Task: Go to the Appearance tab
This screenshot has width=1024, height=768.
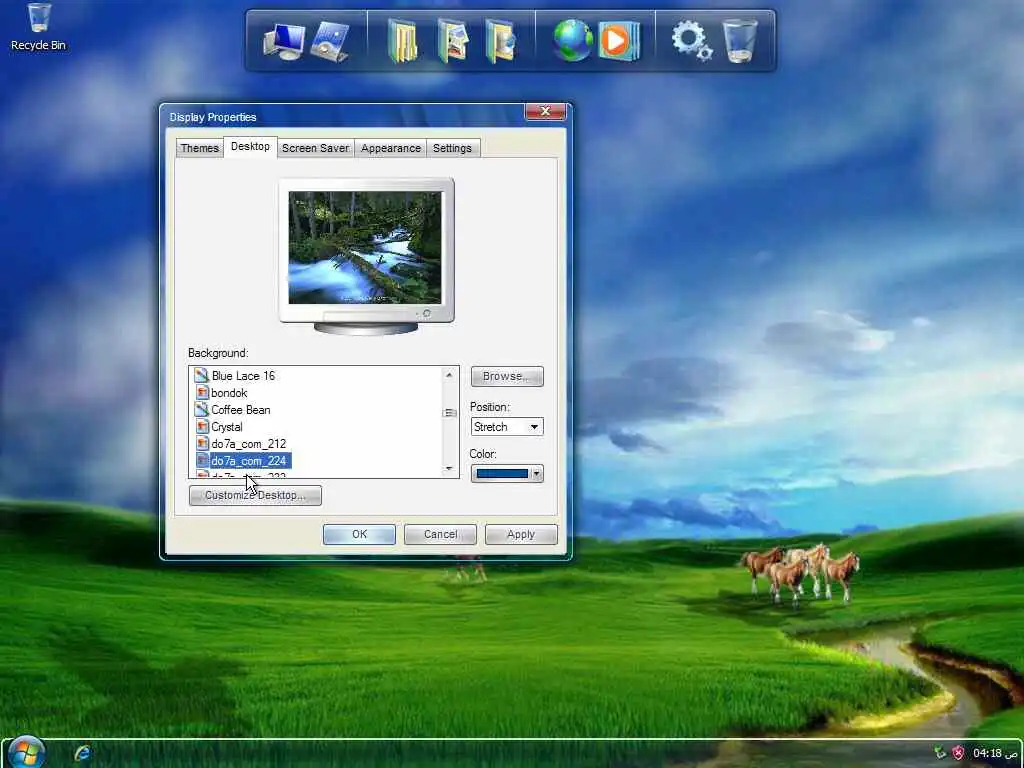Action: coord(391,148)
